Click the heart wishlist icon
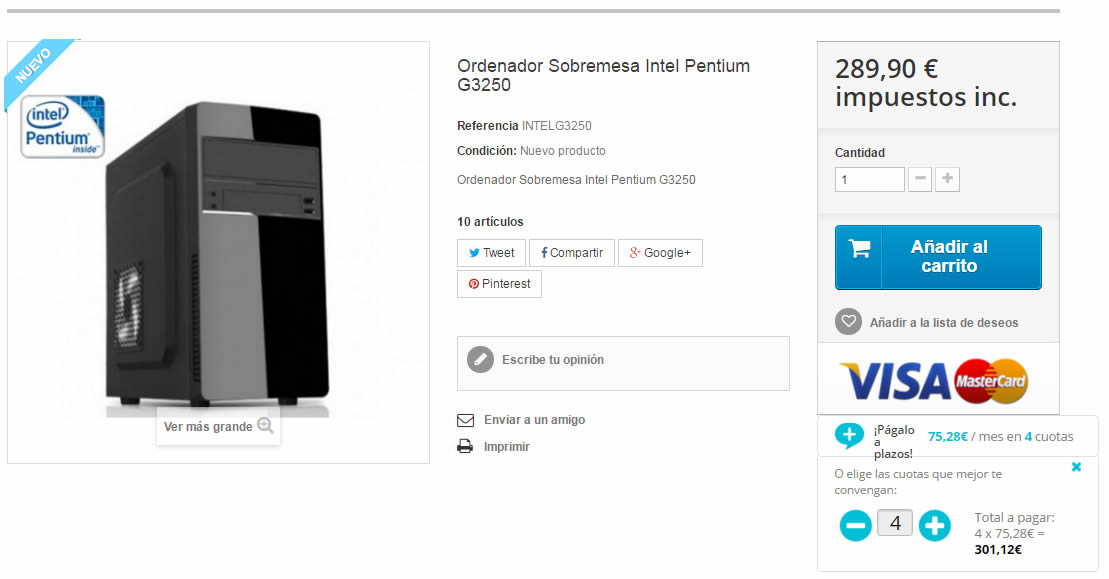This screenshot has height=579, width=1109. (x=848, y=322)
